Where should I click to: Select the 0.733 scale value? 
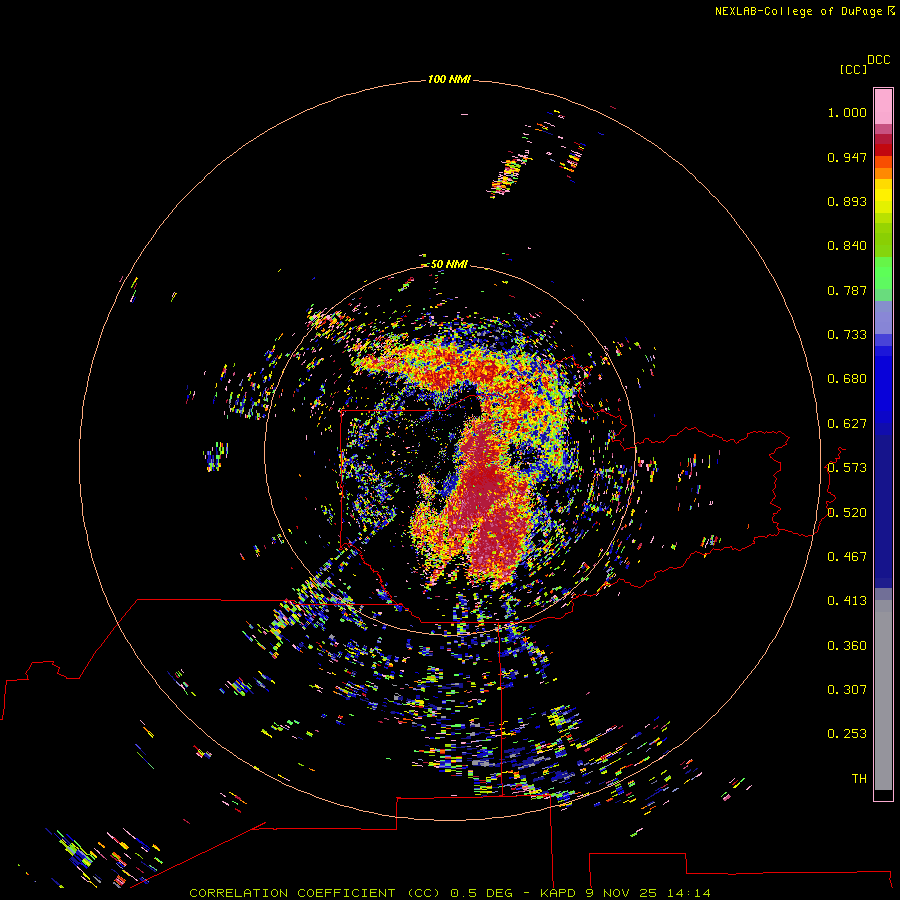pyautogui.click(x=847, y=335)
